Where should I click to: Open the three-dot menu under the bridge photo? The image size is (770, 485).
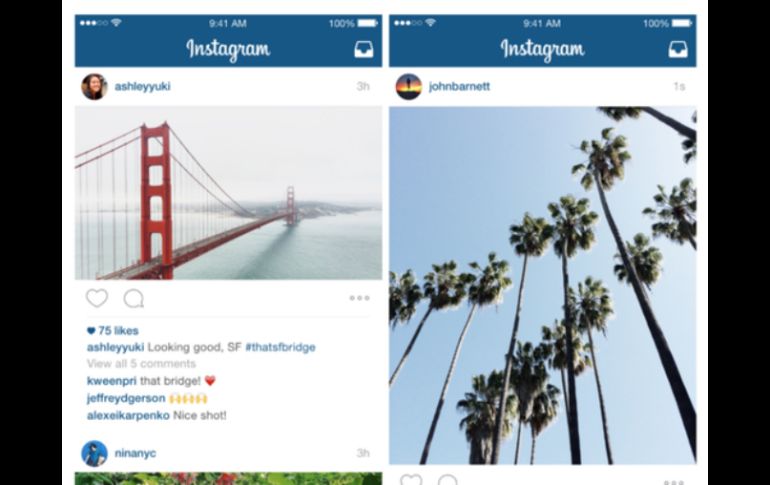[x=359, y=298]
